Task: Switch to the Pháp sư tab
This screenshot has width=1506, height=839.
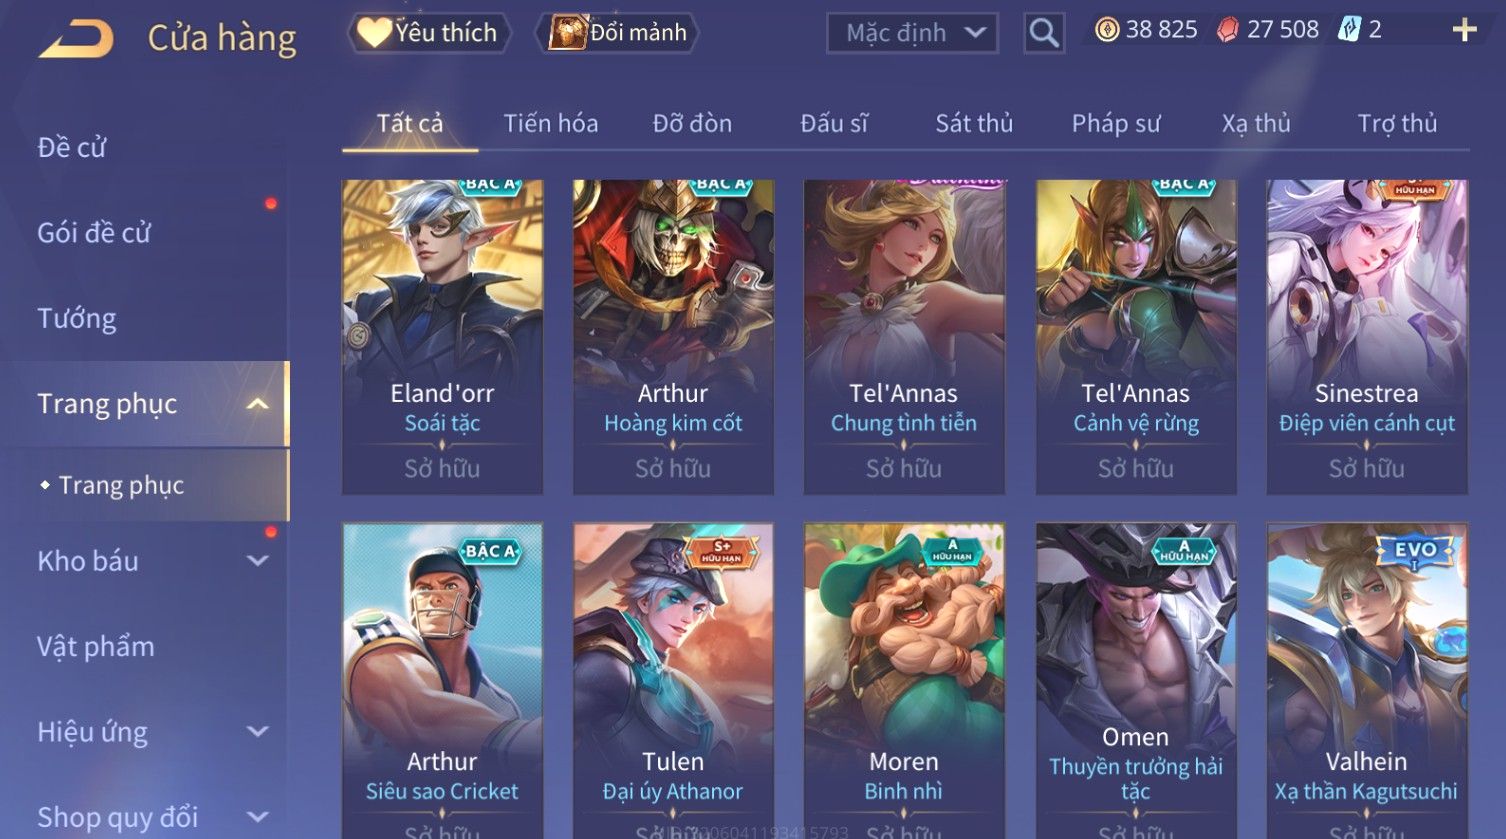Action: [1116, 123]
